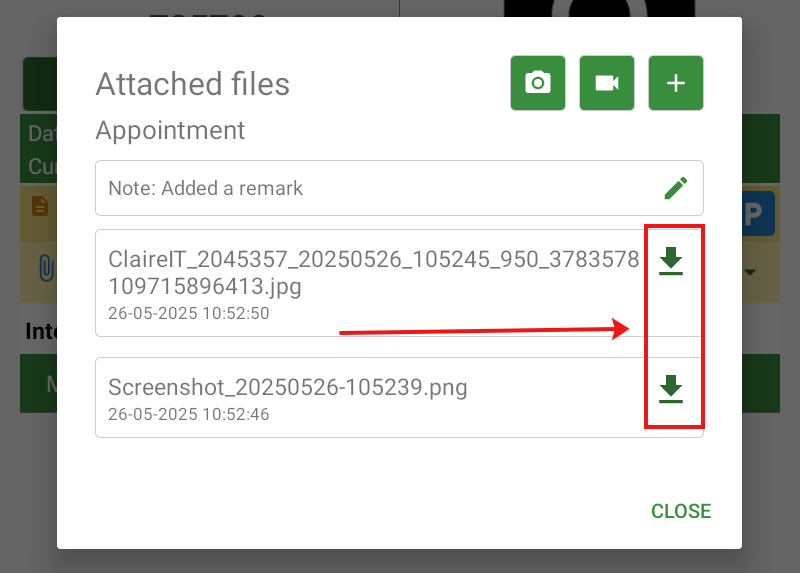The width and height of the screenshot is (800, 573).
Task: Click the green 'M' button at lower left
Action: [39, 385]
